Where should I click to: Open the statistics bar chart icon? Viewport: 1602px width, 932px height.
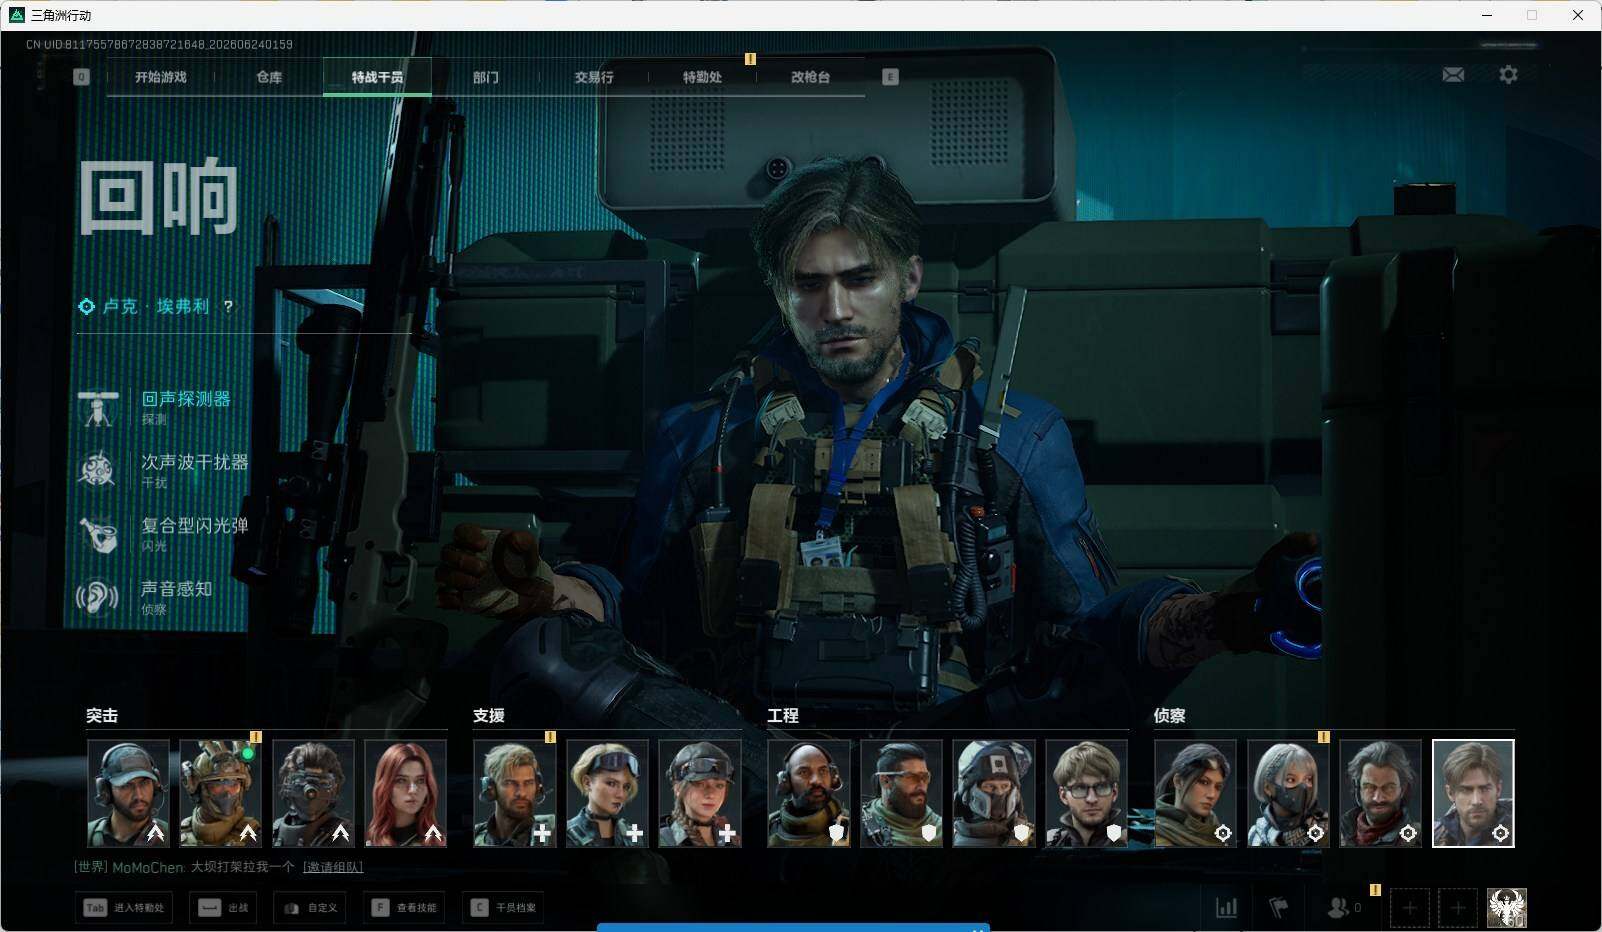click(x=1226, y=907)
